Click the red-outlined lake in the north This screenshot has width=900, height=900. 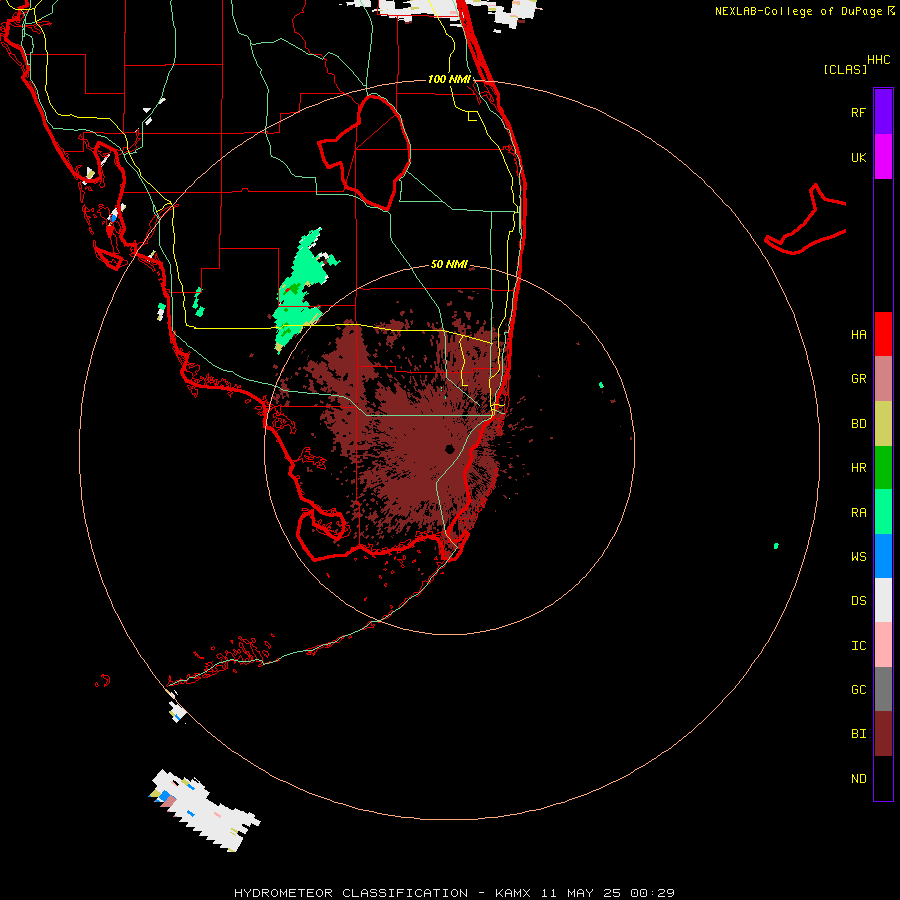[x=366, y=153]
